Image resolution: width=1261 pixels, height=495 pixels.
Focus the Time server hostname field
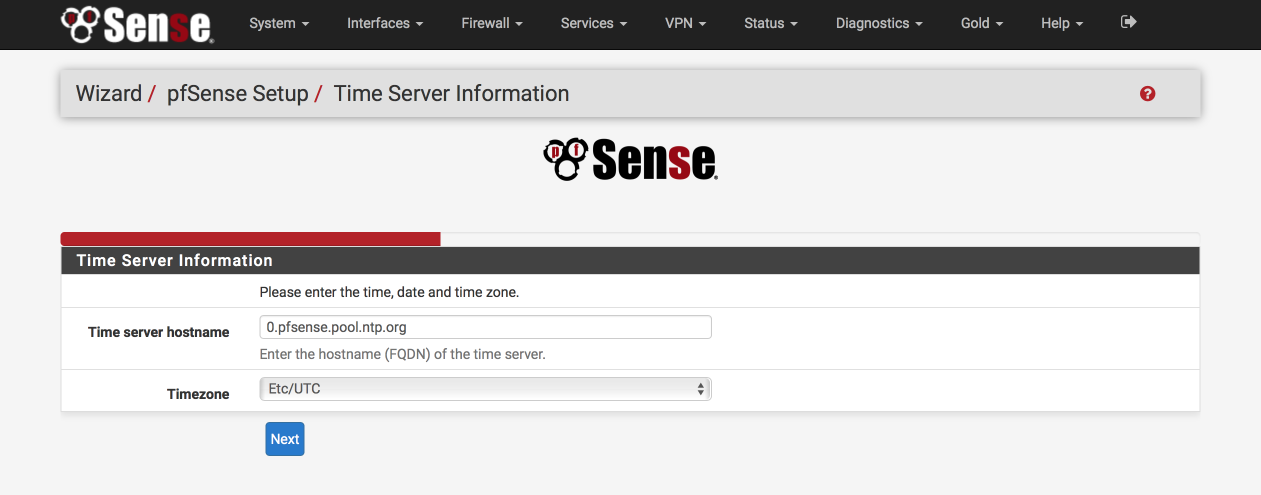point(485,327)
